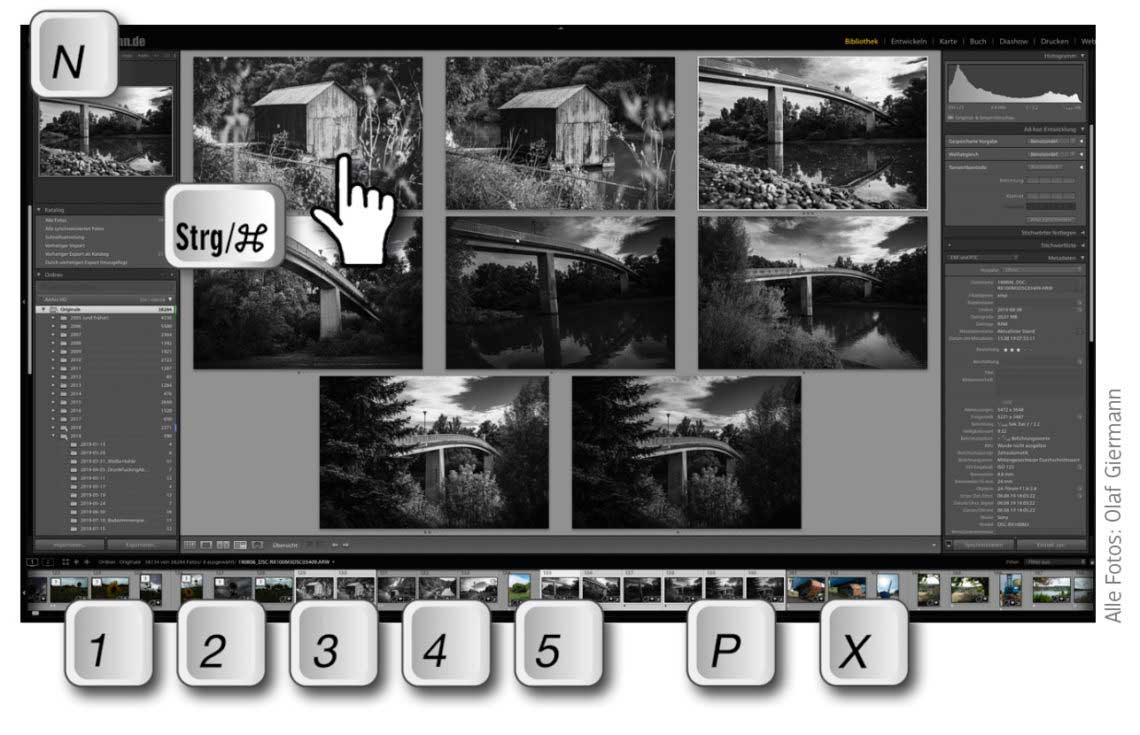Viewport: 1140px width, 735px height.
Task: Go to the Drucken module
Action: [1054, 41]
